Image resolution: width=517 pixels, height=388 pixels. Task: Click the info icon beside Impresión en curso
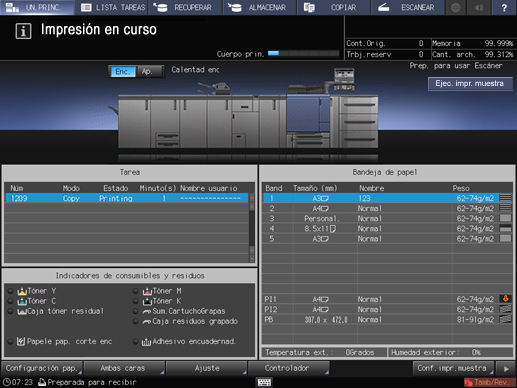[23, 31]
